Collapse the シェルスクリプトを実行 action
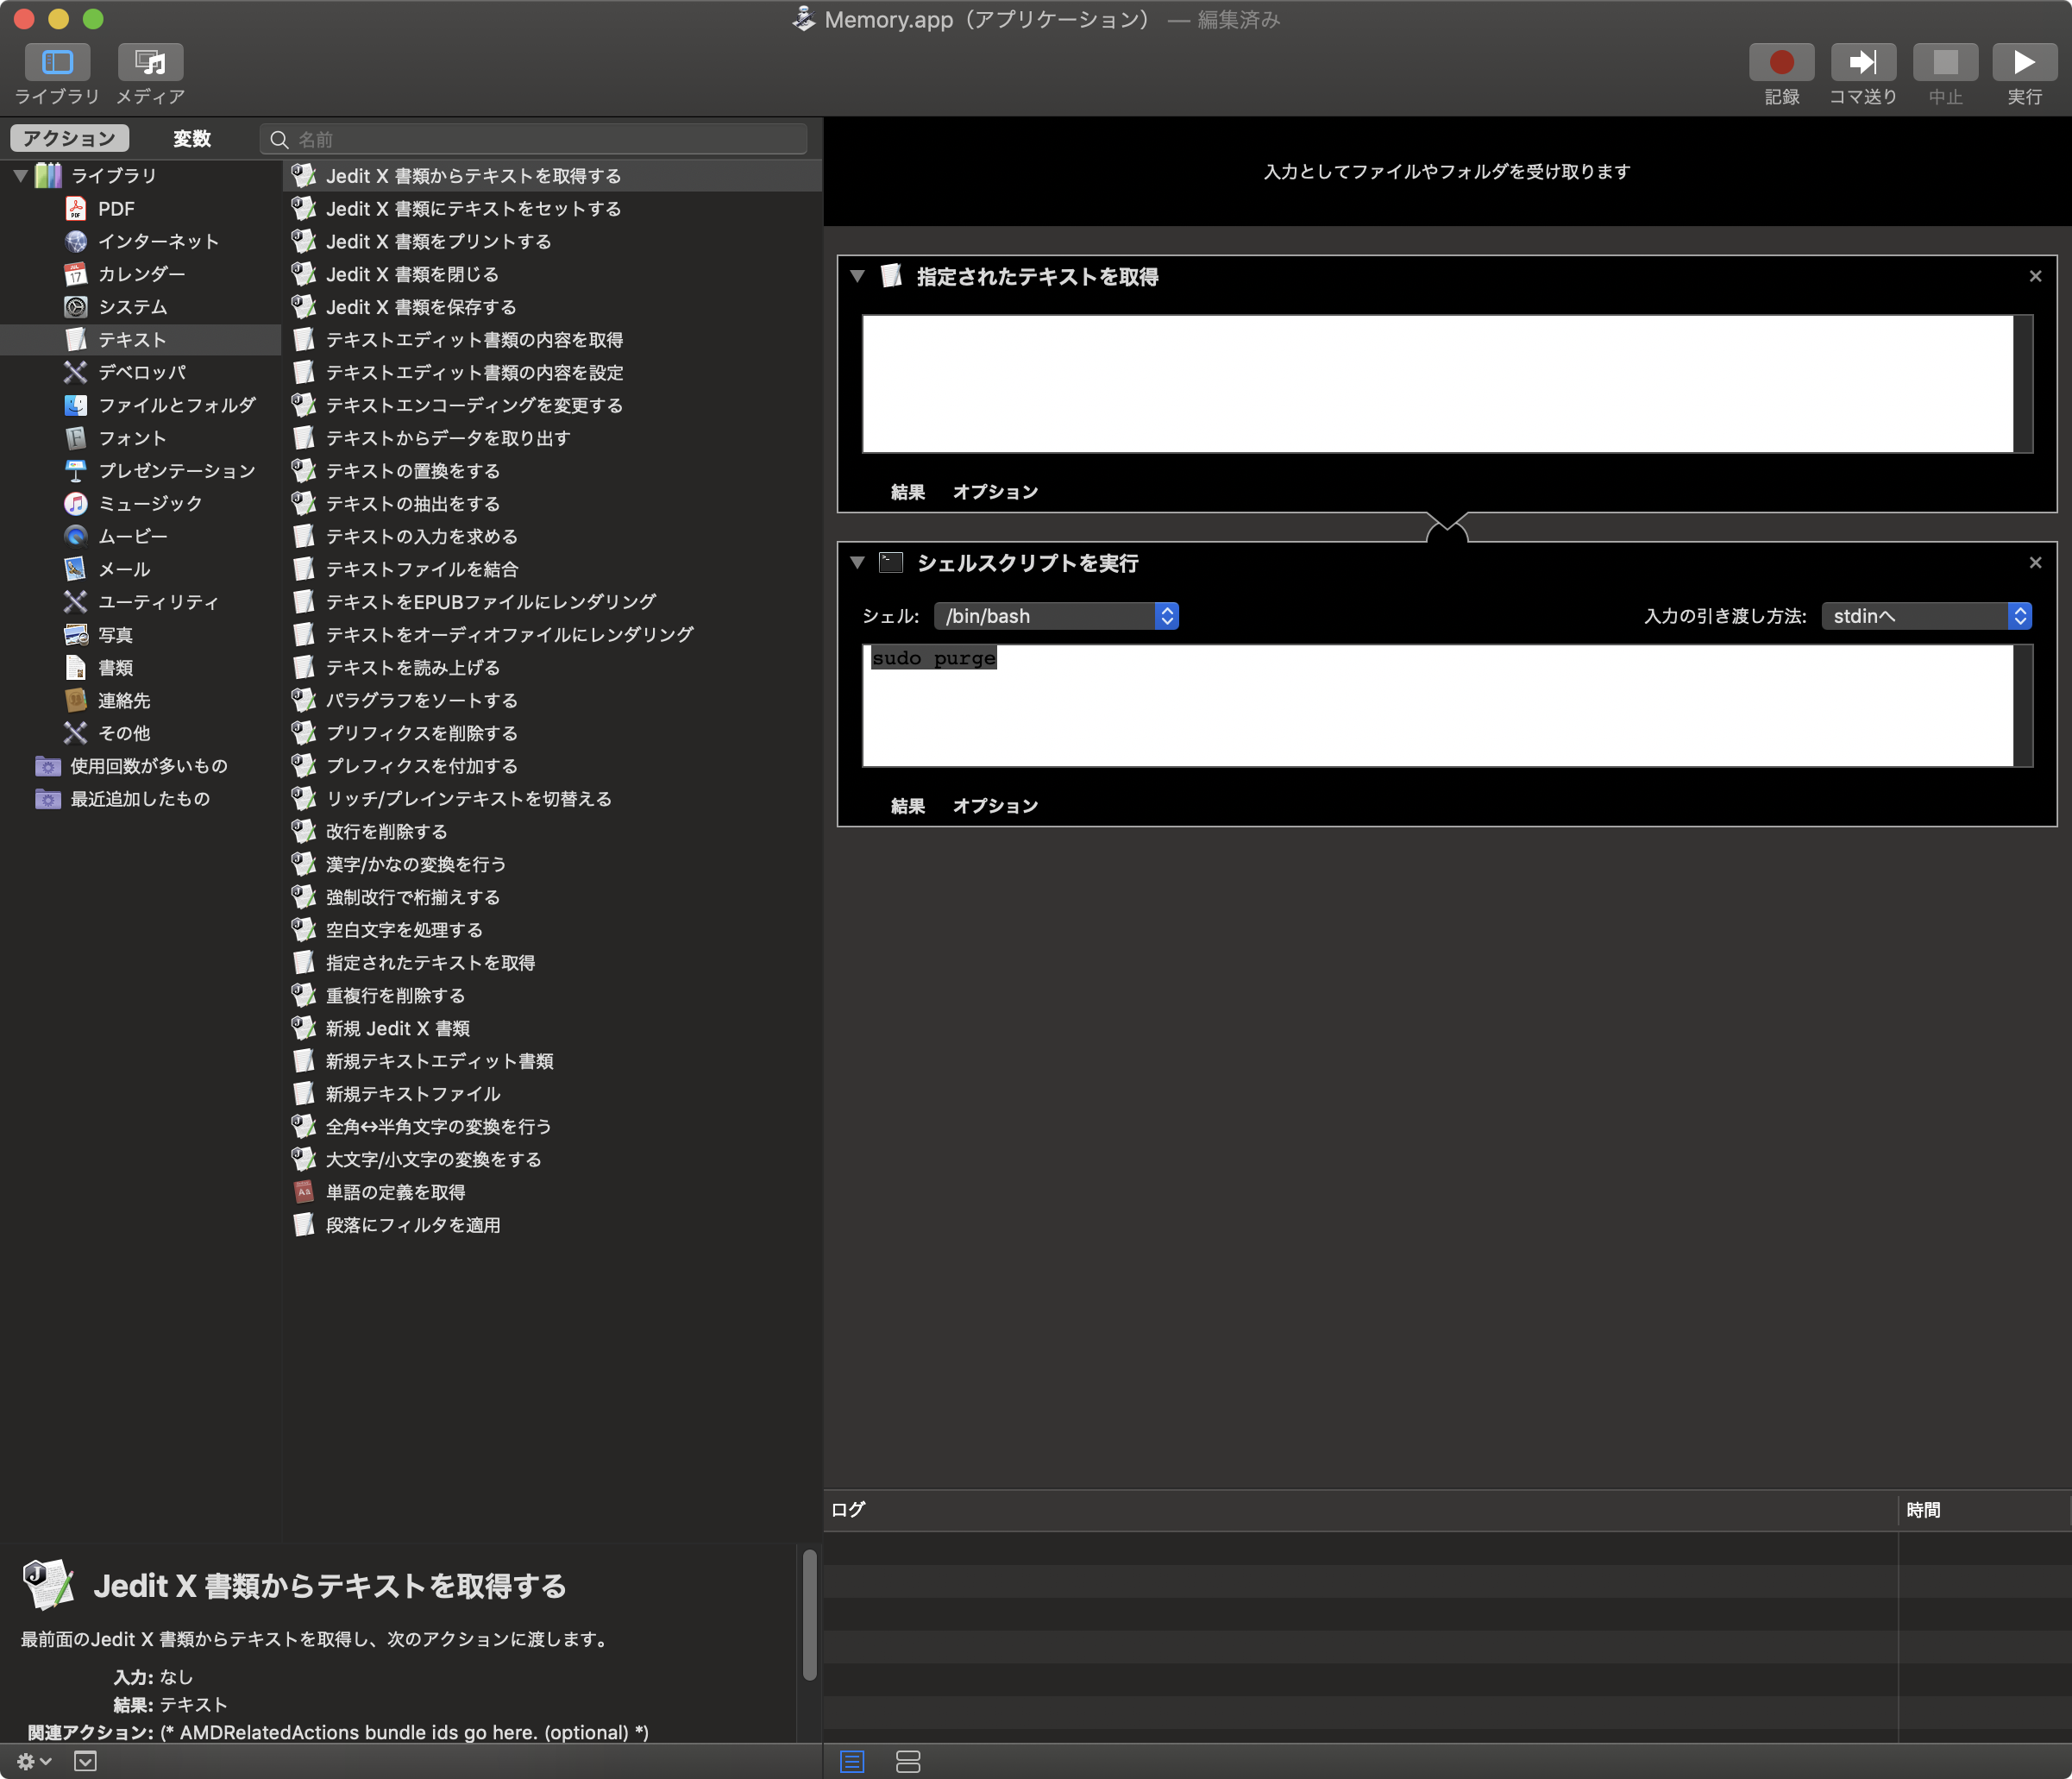This screenshot has width=2072, height=1779. [x=857, y=562]
